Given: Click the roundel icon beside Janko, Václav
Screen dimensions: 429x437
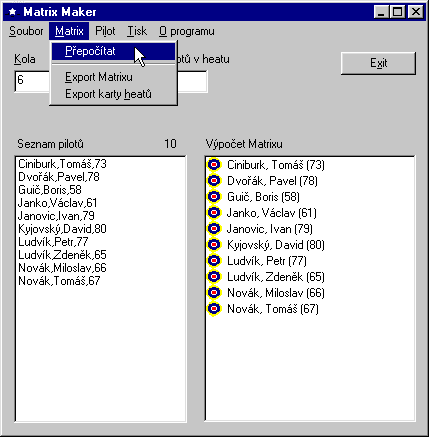Looking at the screenshot, I should coord(214,213).
